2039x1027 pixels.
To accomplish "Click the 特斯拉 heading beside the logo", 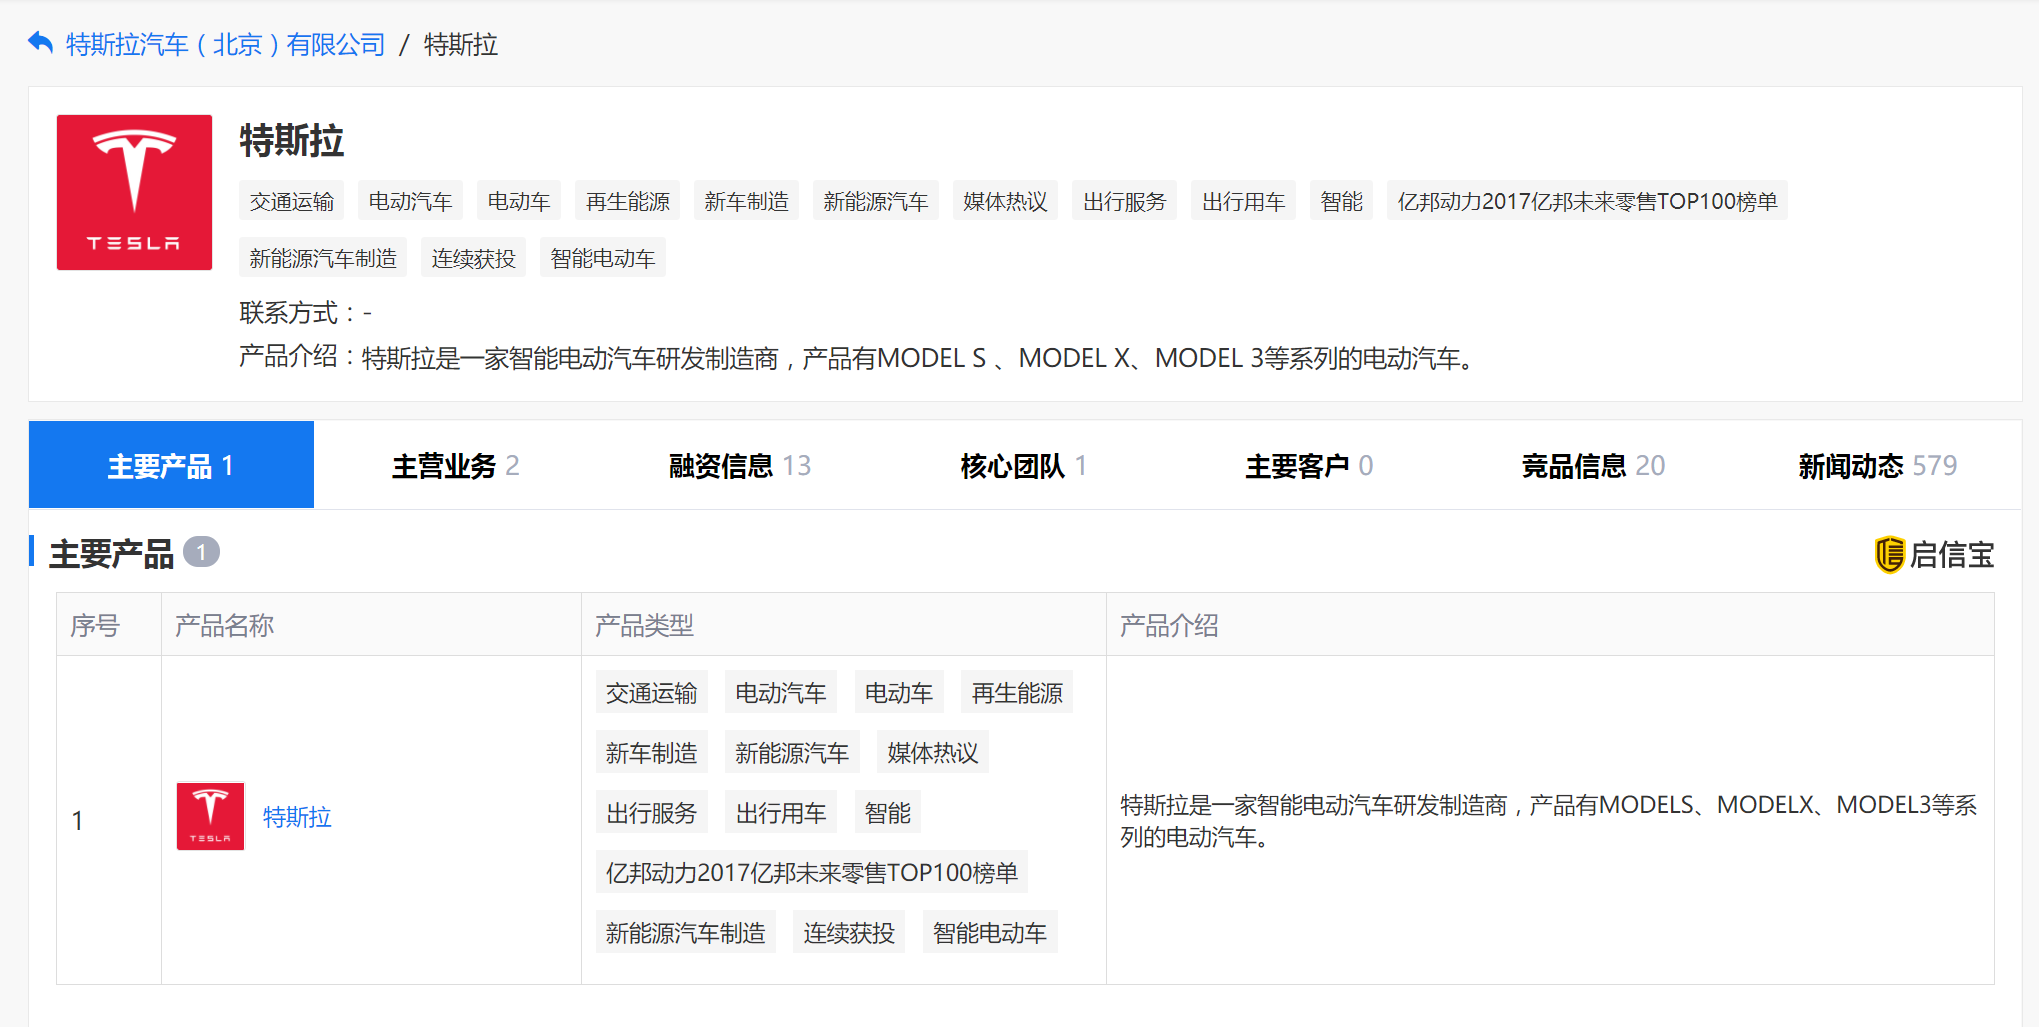I will click(x=292, y=140).
